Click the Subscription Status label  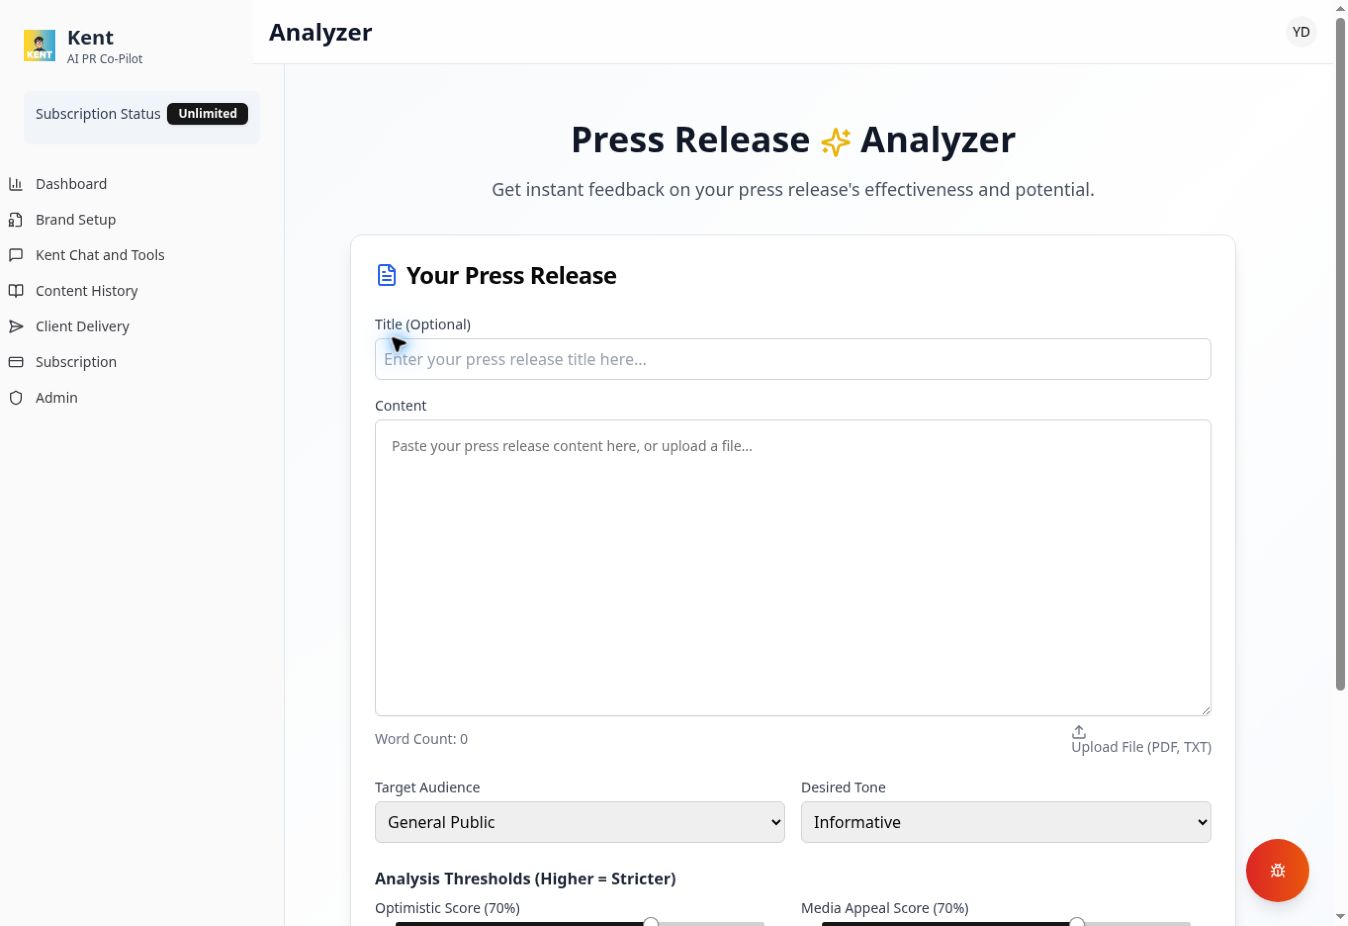click(98, 114)
